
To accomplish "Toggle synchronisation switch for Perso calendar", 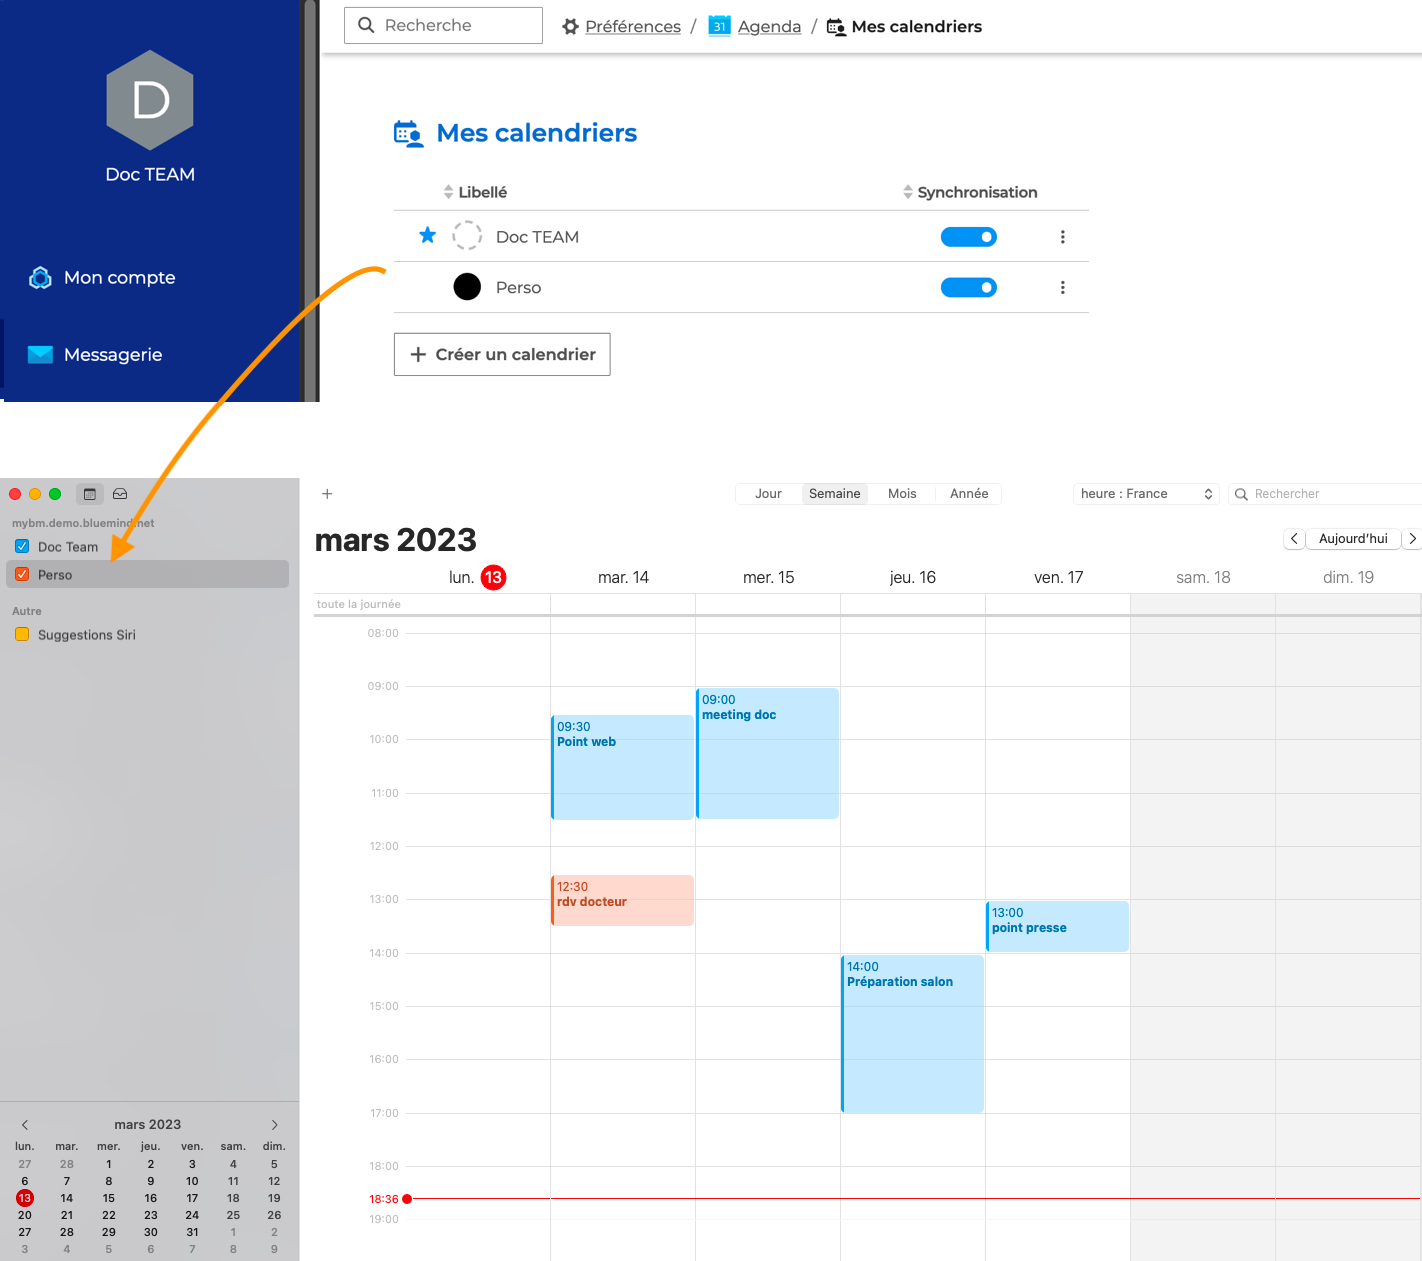I will click(968, 288).
